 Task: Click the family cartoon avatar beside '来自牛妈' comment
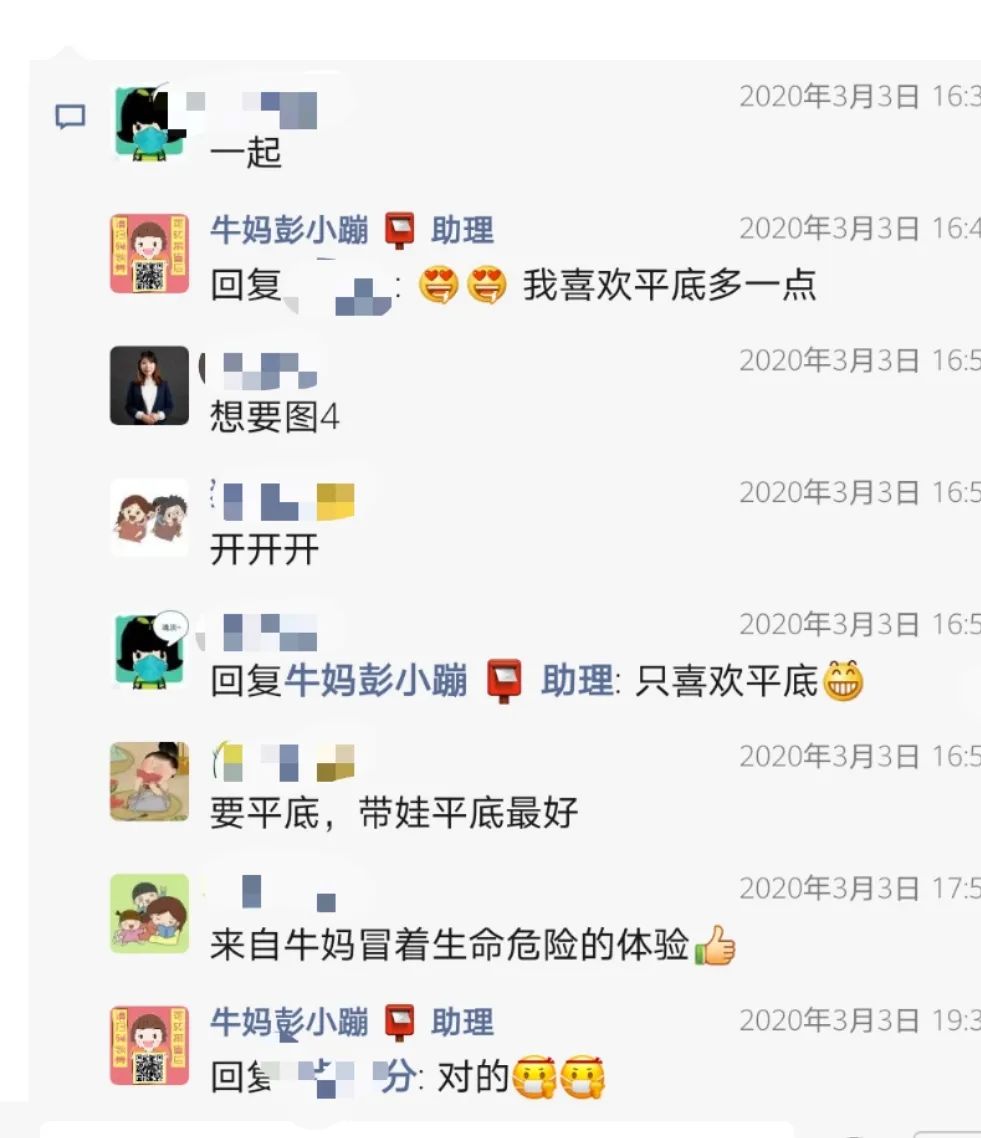[x=149, y=914]
